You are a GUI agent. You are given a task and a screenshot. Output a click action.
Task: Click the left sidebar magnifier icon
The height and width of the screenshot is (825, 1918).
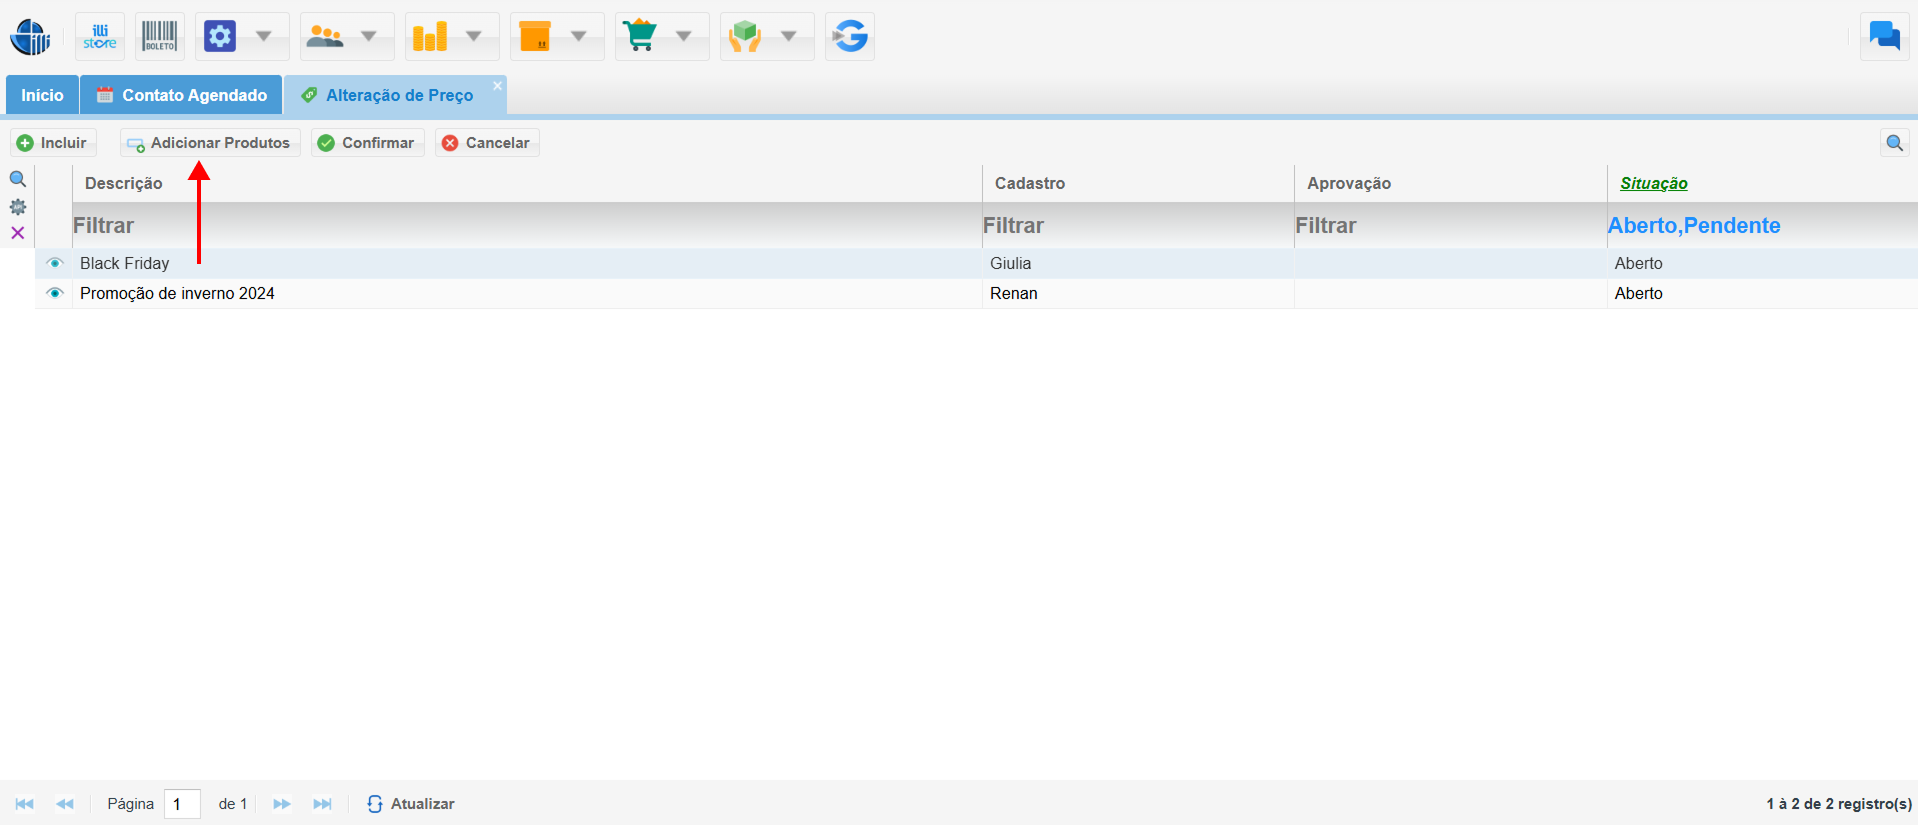point(18,180)
